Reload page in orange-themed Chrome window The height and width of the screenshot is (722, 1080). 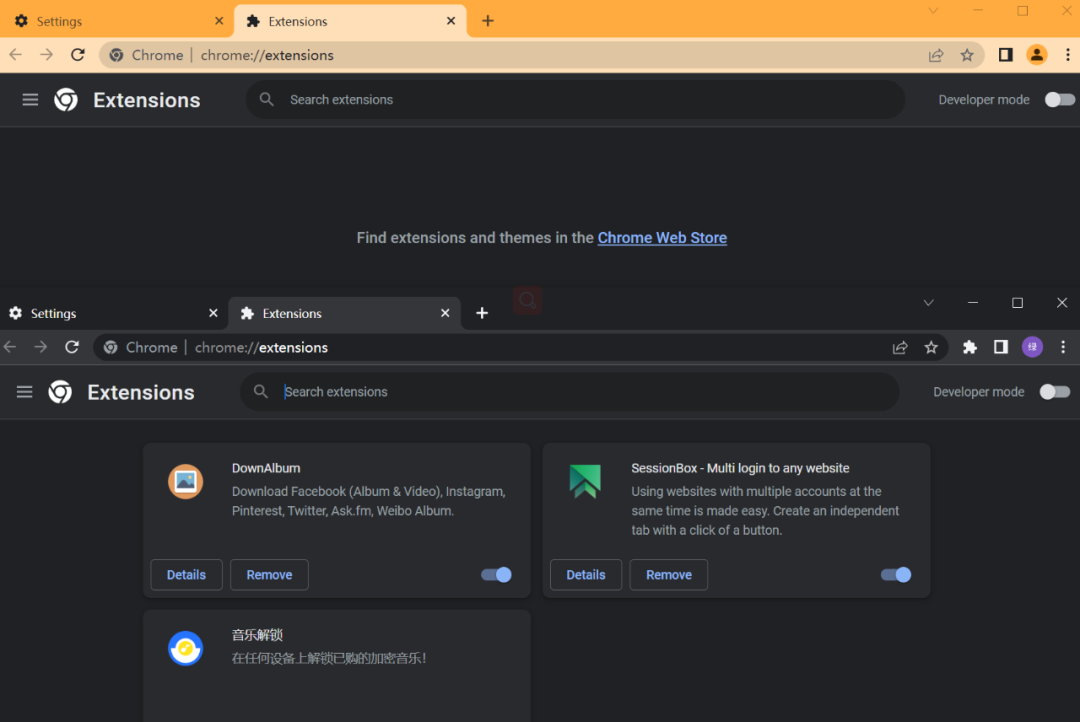[x=78, y=55]
